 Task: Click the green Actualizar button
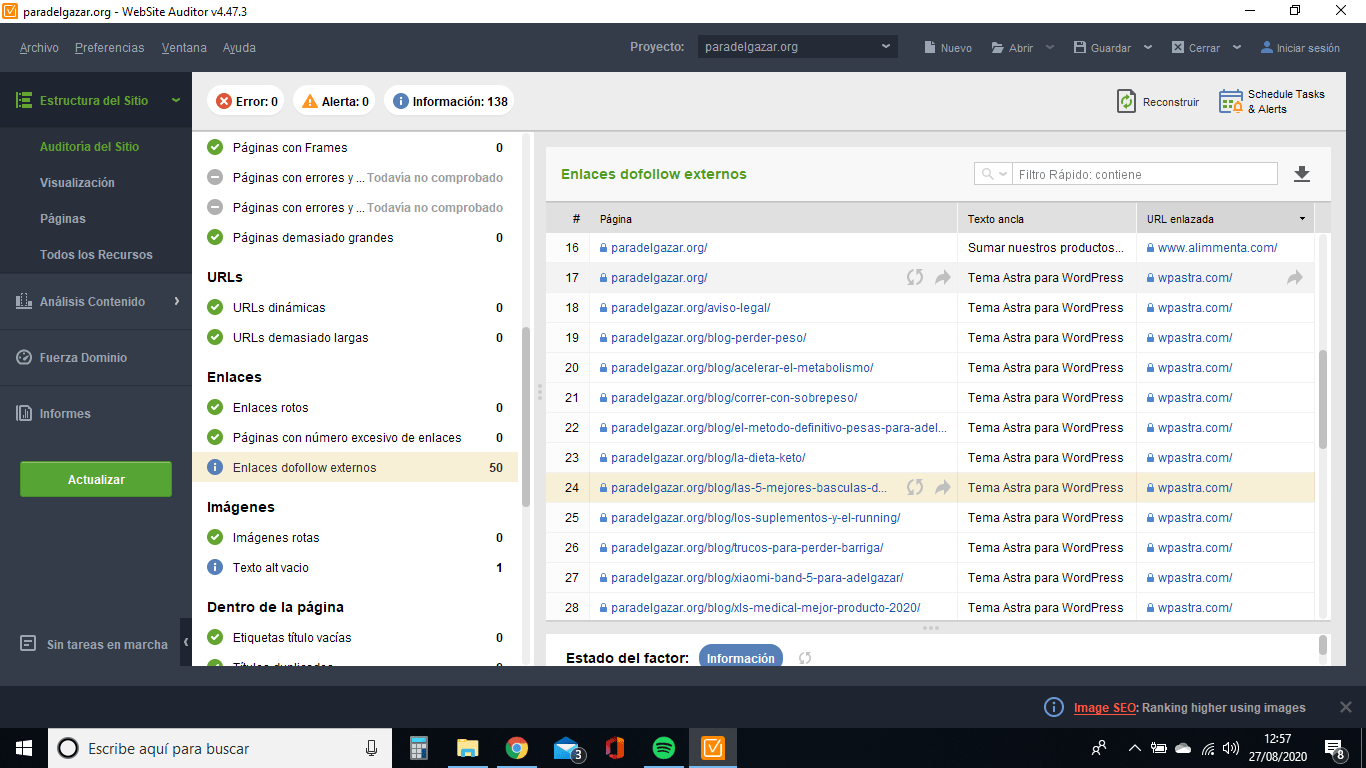(96, 479)
